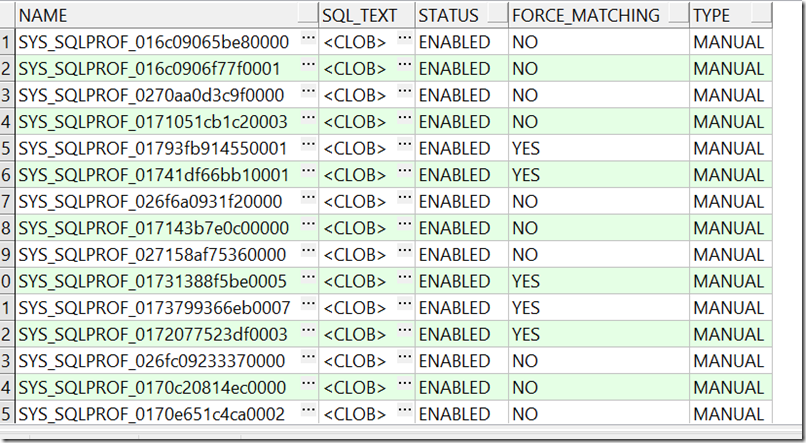Open CLOB viewer ellipsis in row 1
The image size is (806, 443).
coord(405,38)
